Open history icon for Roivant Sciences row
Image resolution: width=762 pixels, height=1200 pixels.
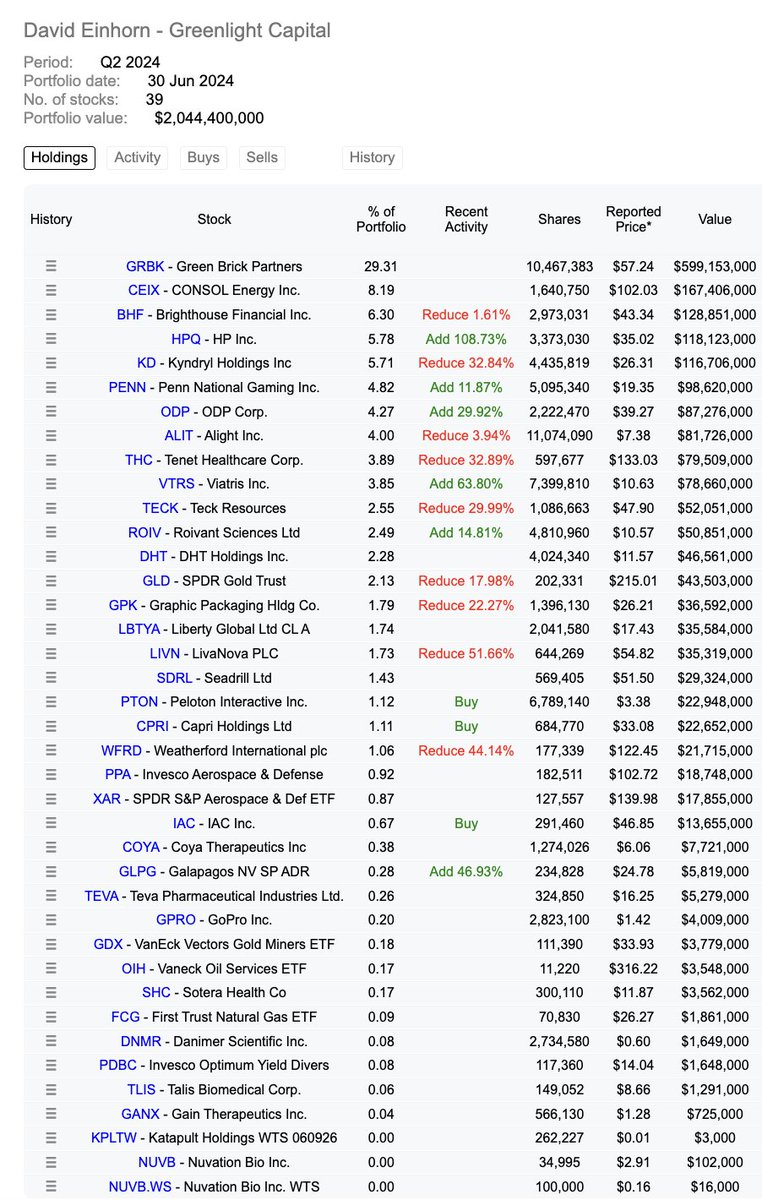(51, 532)
